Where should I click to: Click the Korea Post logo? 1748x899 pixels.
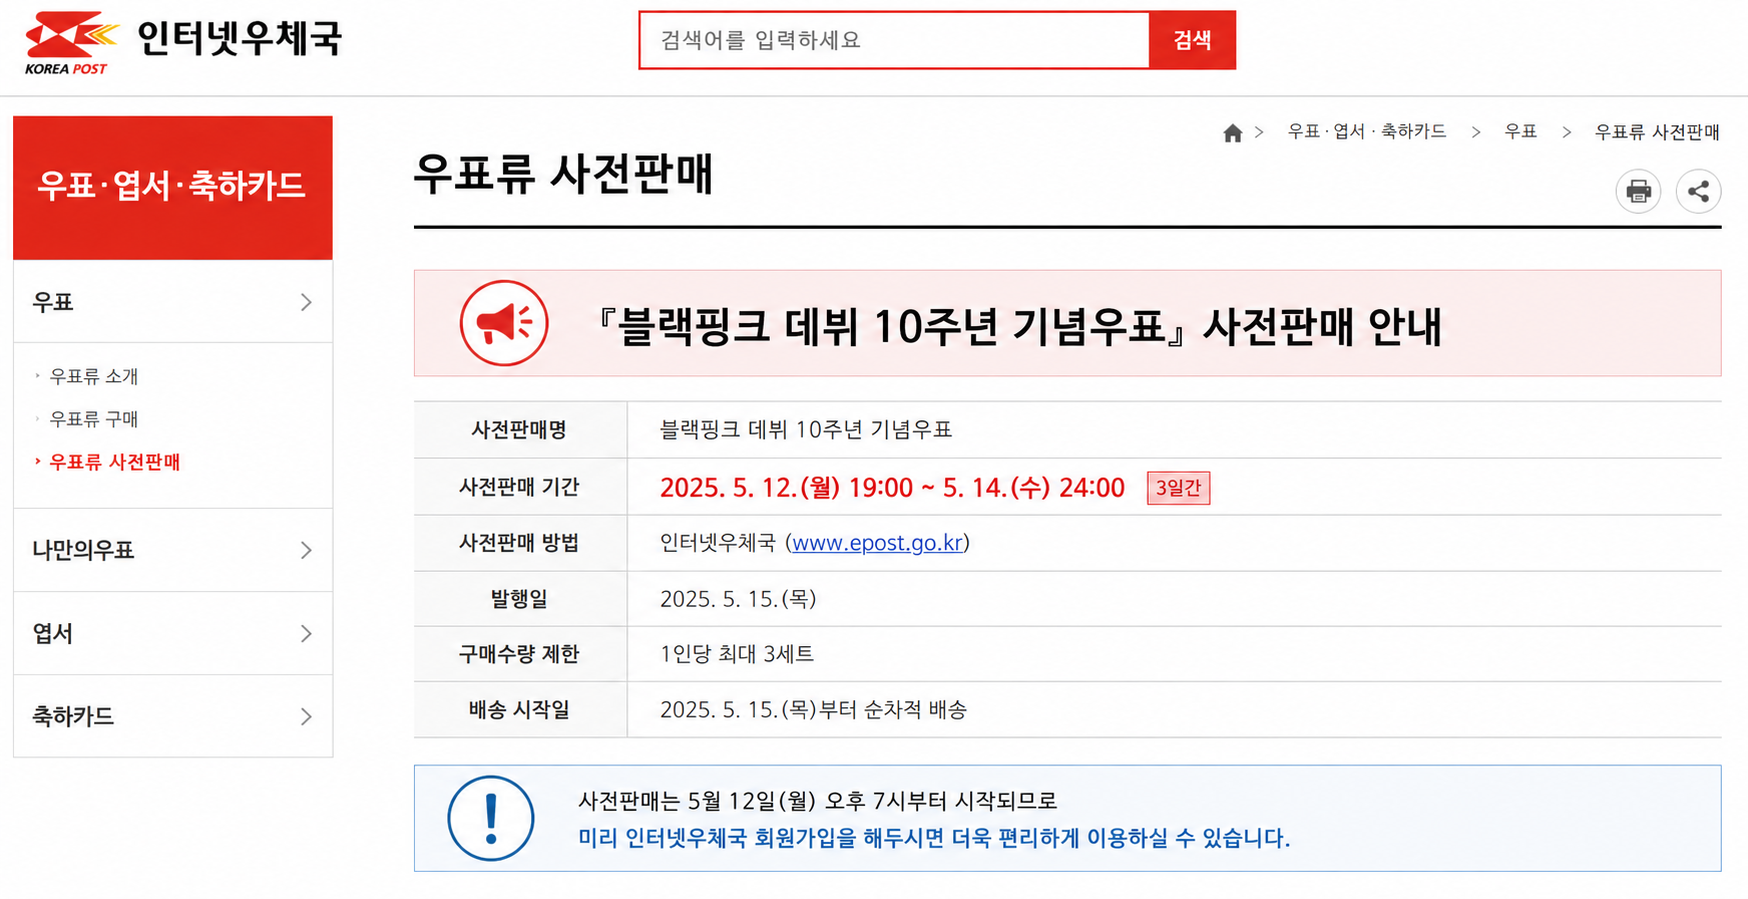coord(71,43)
